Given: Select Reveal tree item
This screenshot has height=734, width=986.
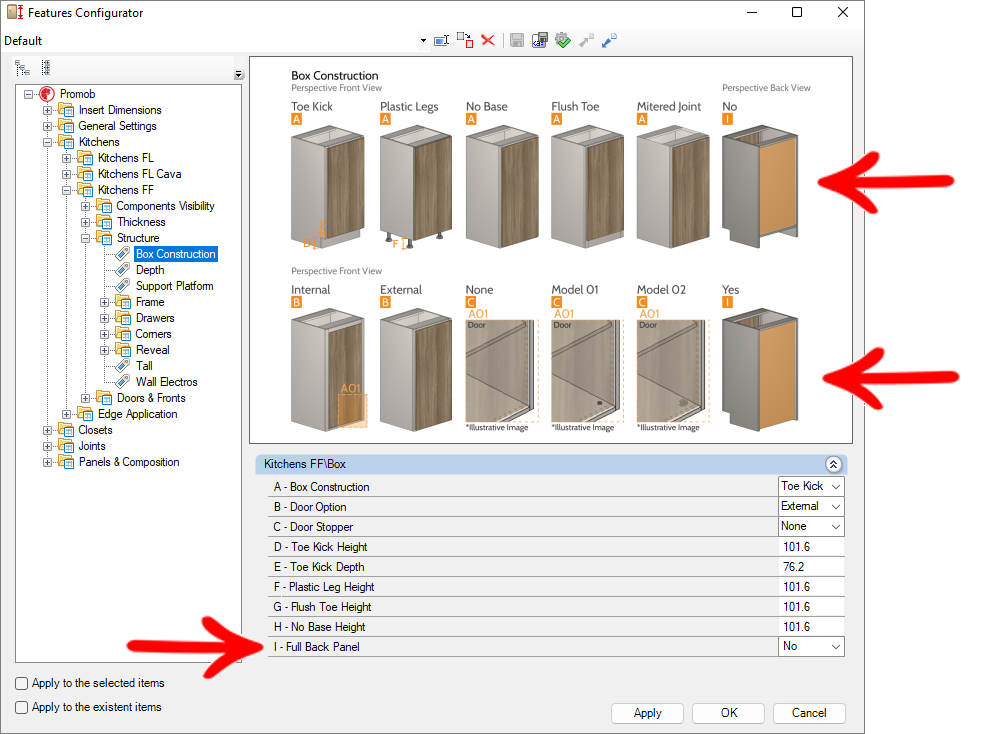Looking at the screenshot, I should (153, 350).
